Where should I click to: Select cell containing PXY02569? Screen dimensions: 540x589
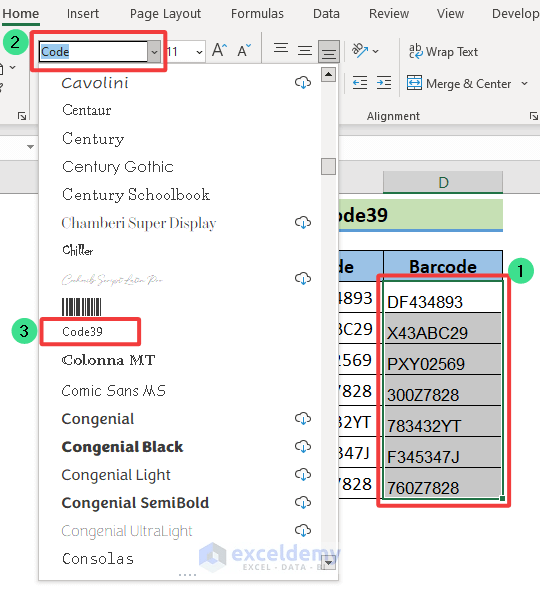click(x=443, y=359)
